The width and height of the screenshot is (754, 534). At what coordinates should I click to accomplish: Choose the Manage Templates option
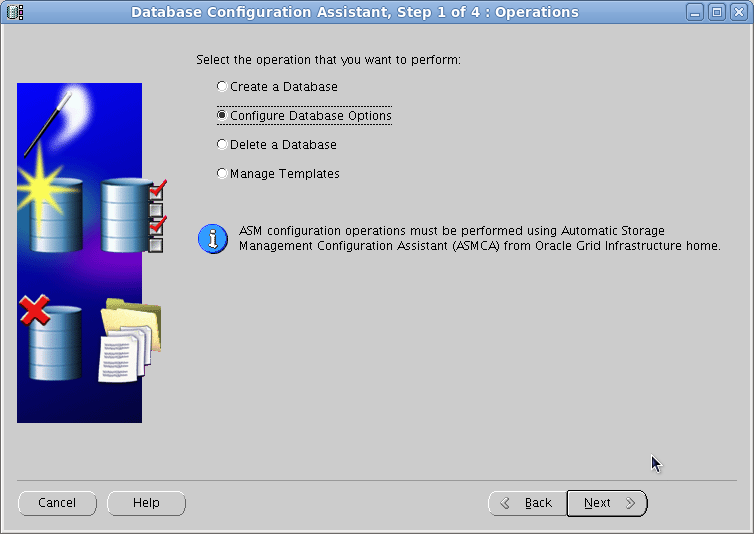(x=278, y=173)
